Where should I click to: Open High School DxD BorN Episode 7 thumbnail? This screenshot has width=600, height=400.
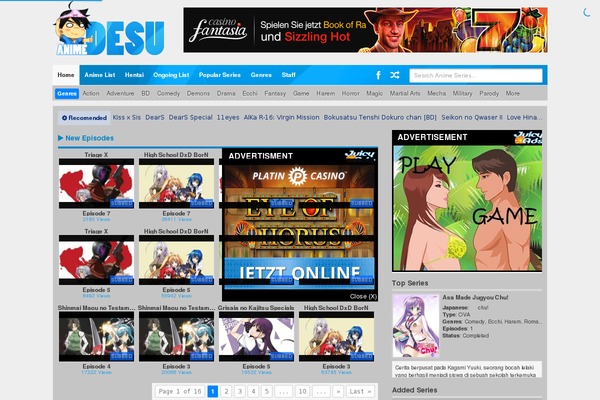(x=176, y=183)
